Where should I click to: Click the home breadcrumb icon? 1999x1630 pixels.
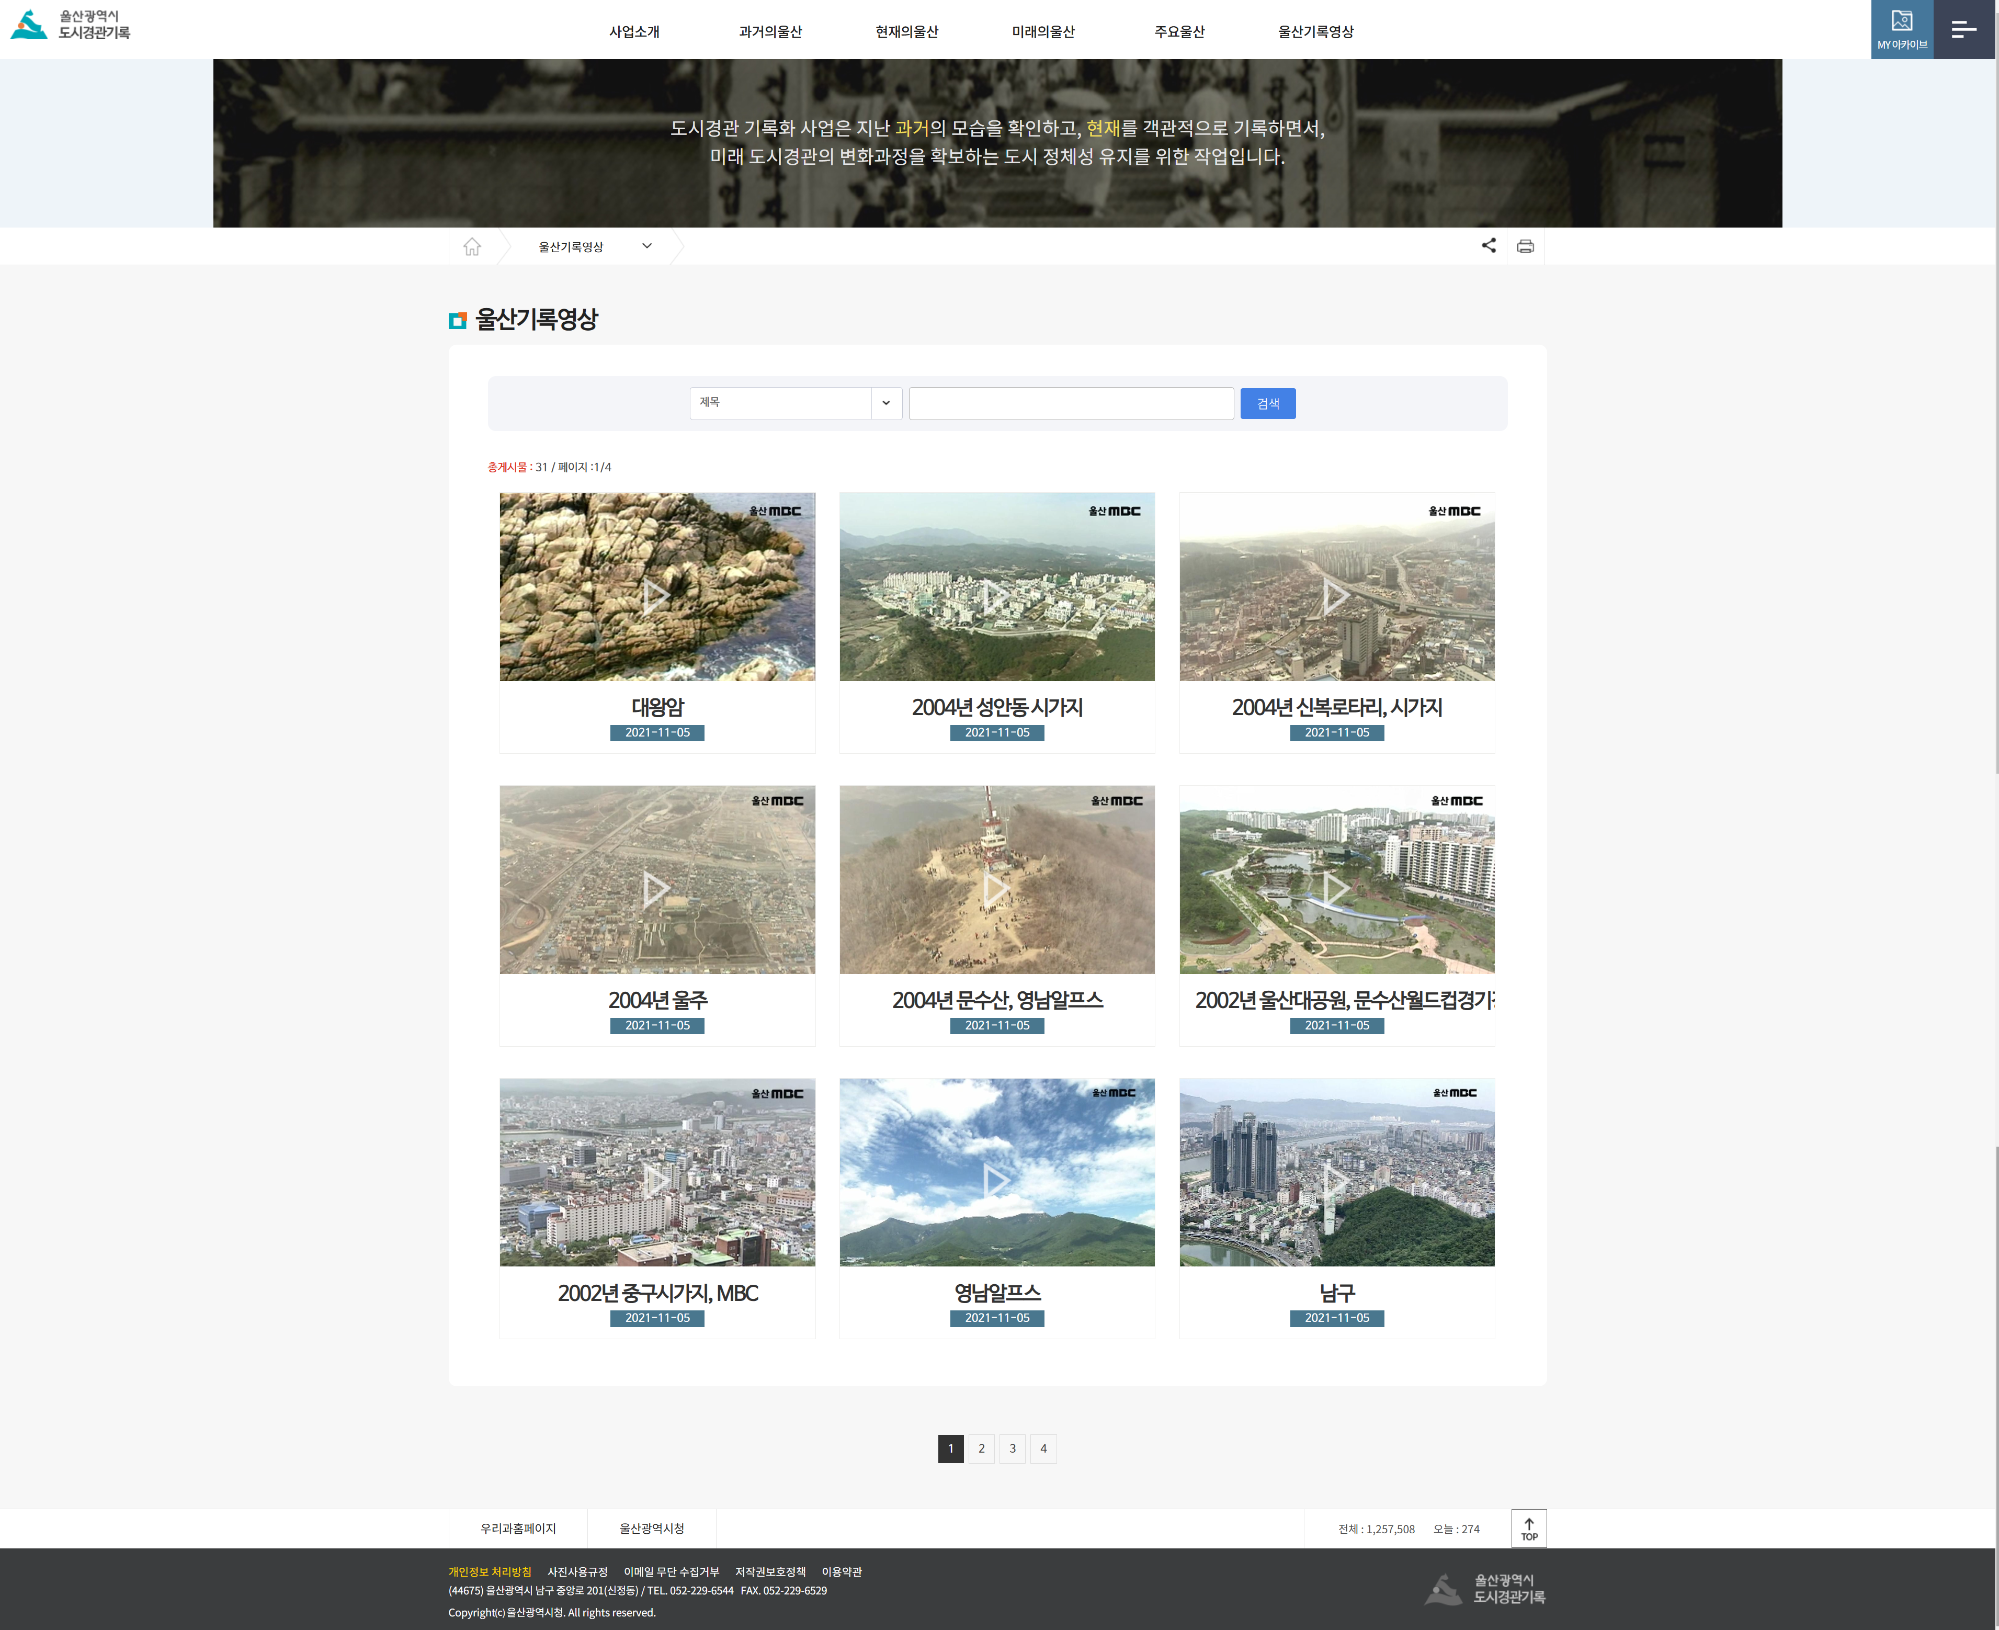(472, 246)
